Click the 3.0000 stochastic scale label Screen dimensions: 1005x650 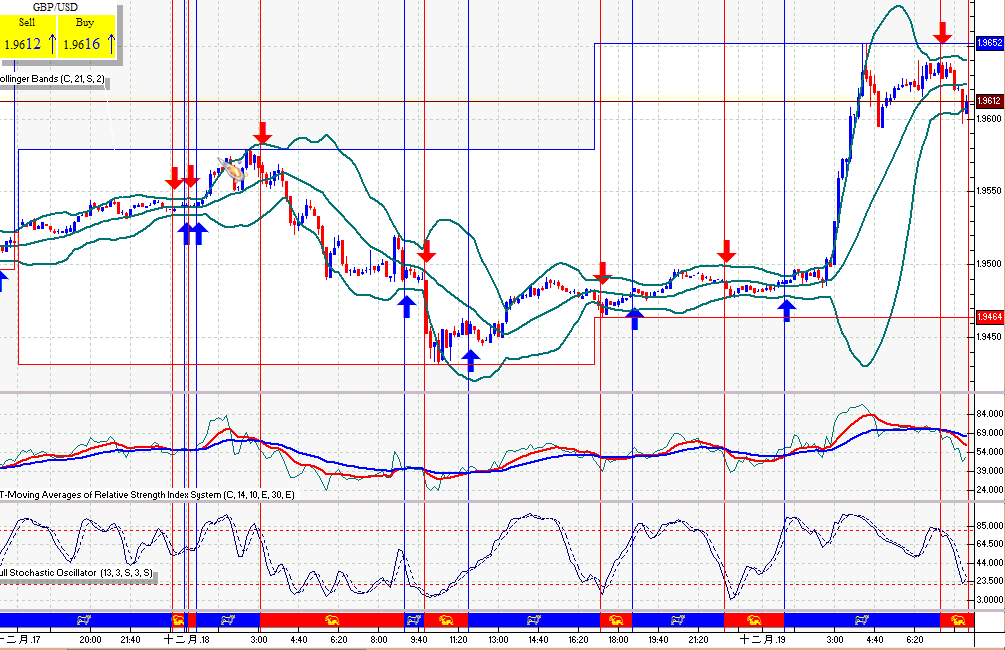tap(990, 600)
